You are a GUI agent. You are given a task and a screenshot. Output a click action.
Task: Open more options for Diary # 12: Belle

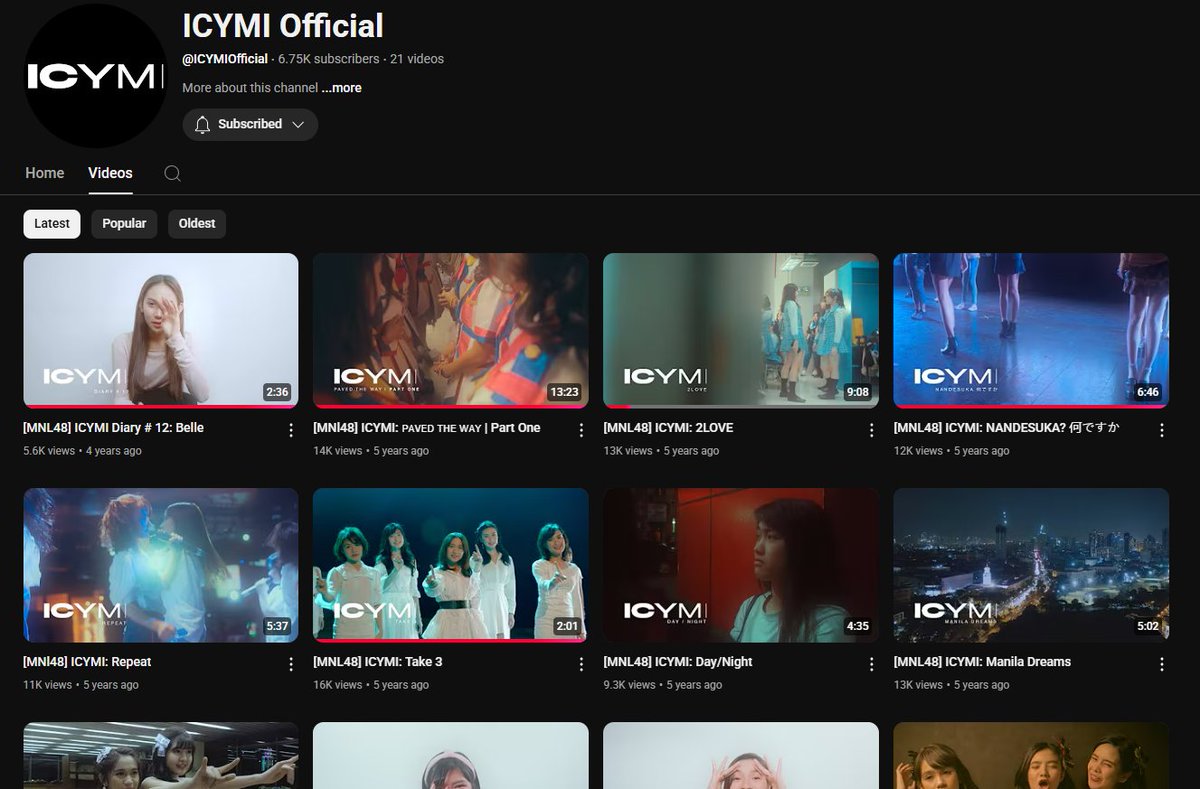(291, 430)
